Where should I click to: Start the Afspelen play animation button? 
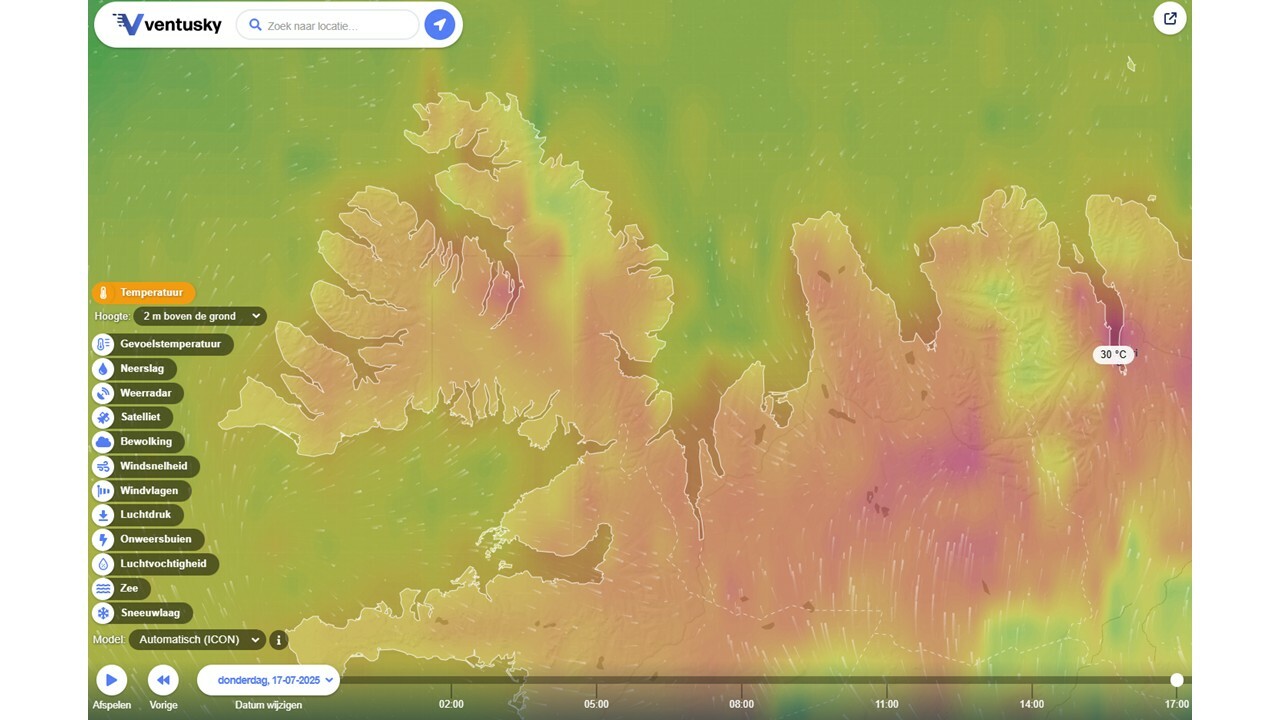[x=111, y=680]
